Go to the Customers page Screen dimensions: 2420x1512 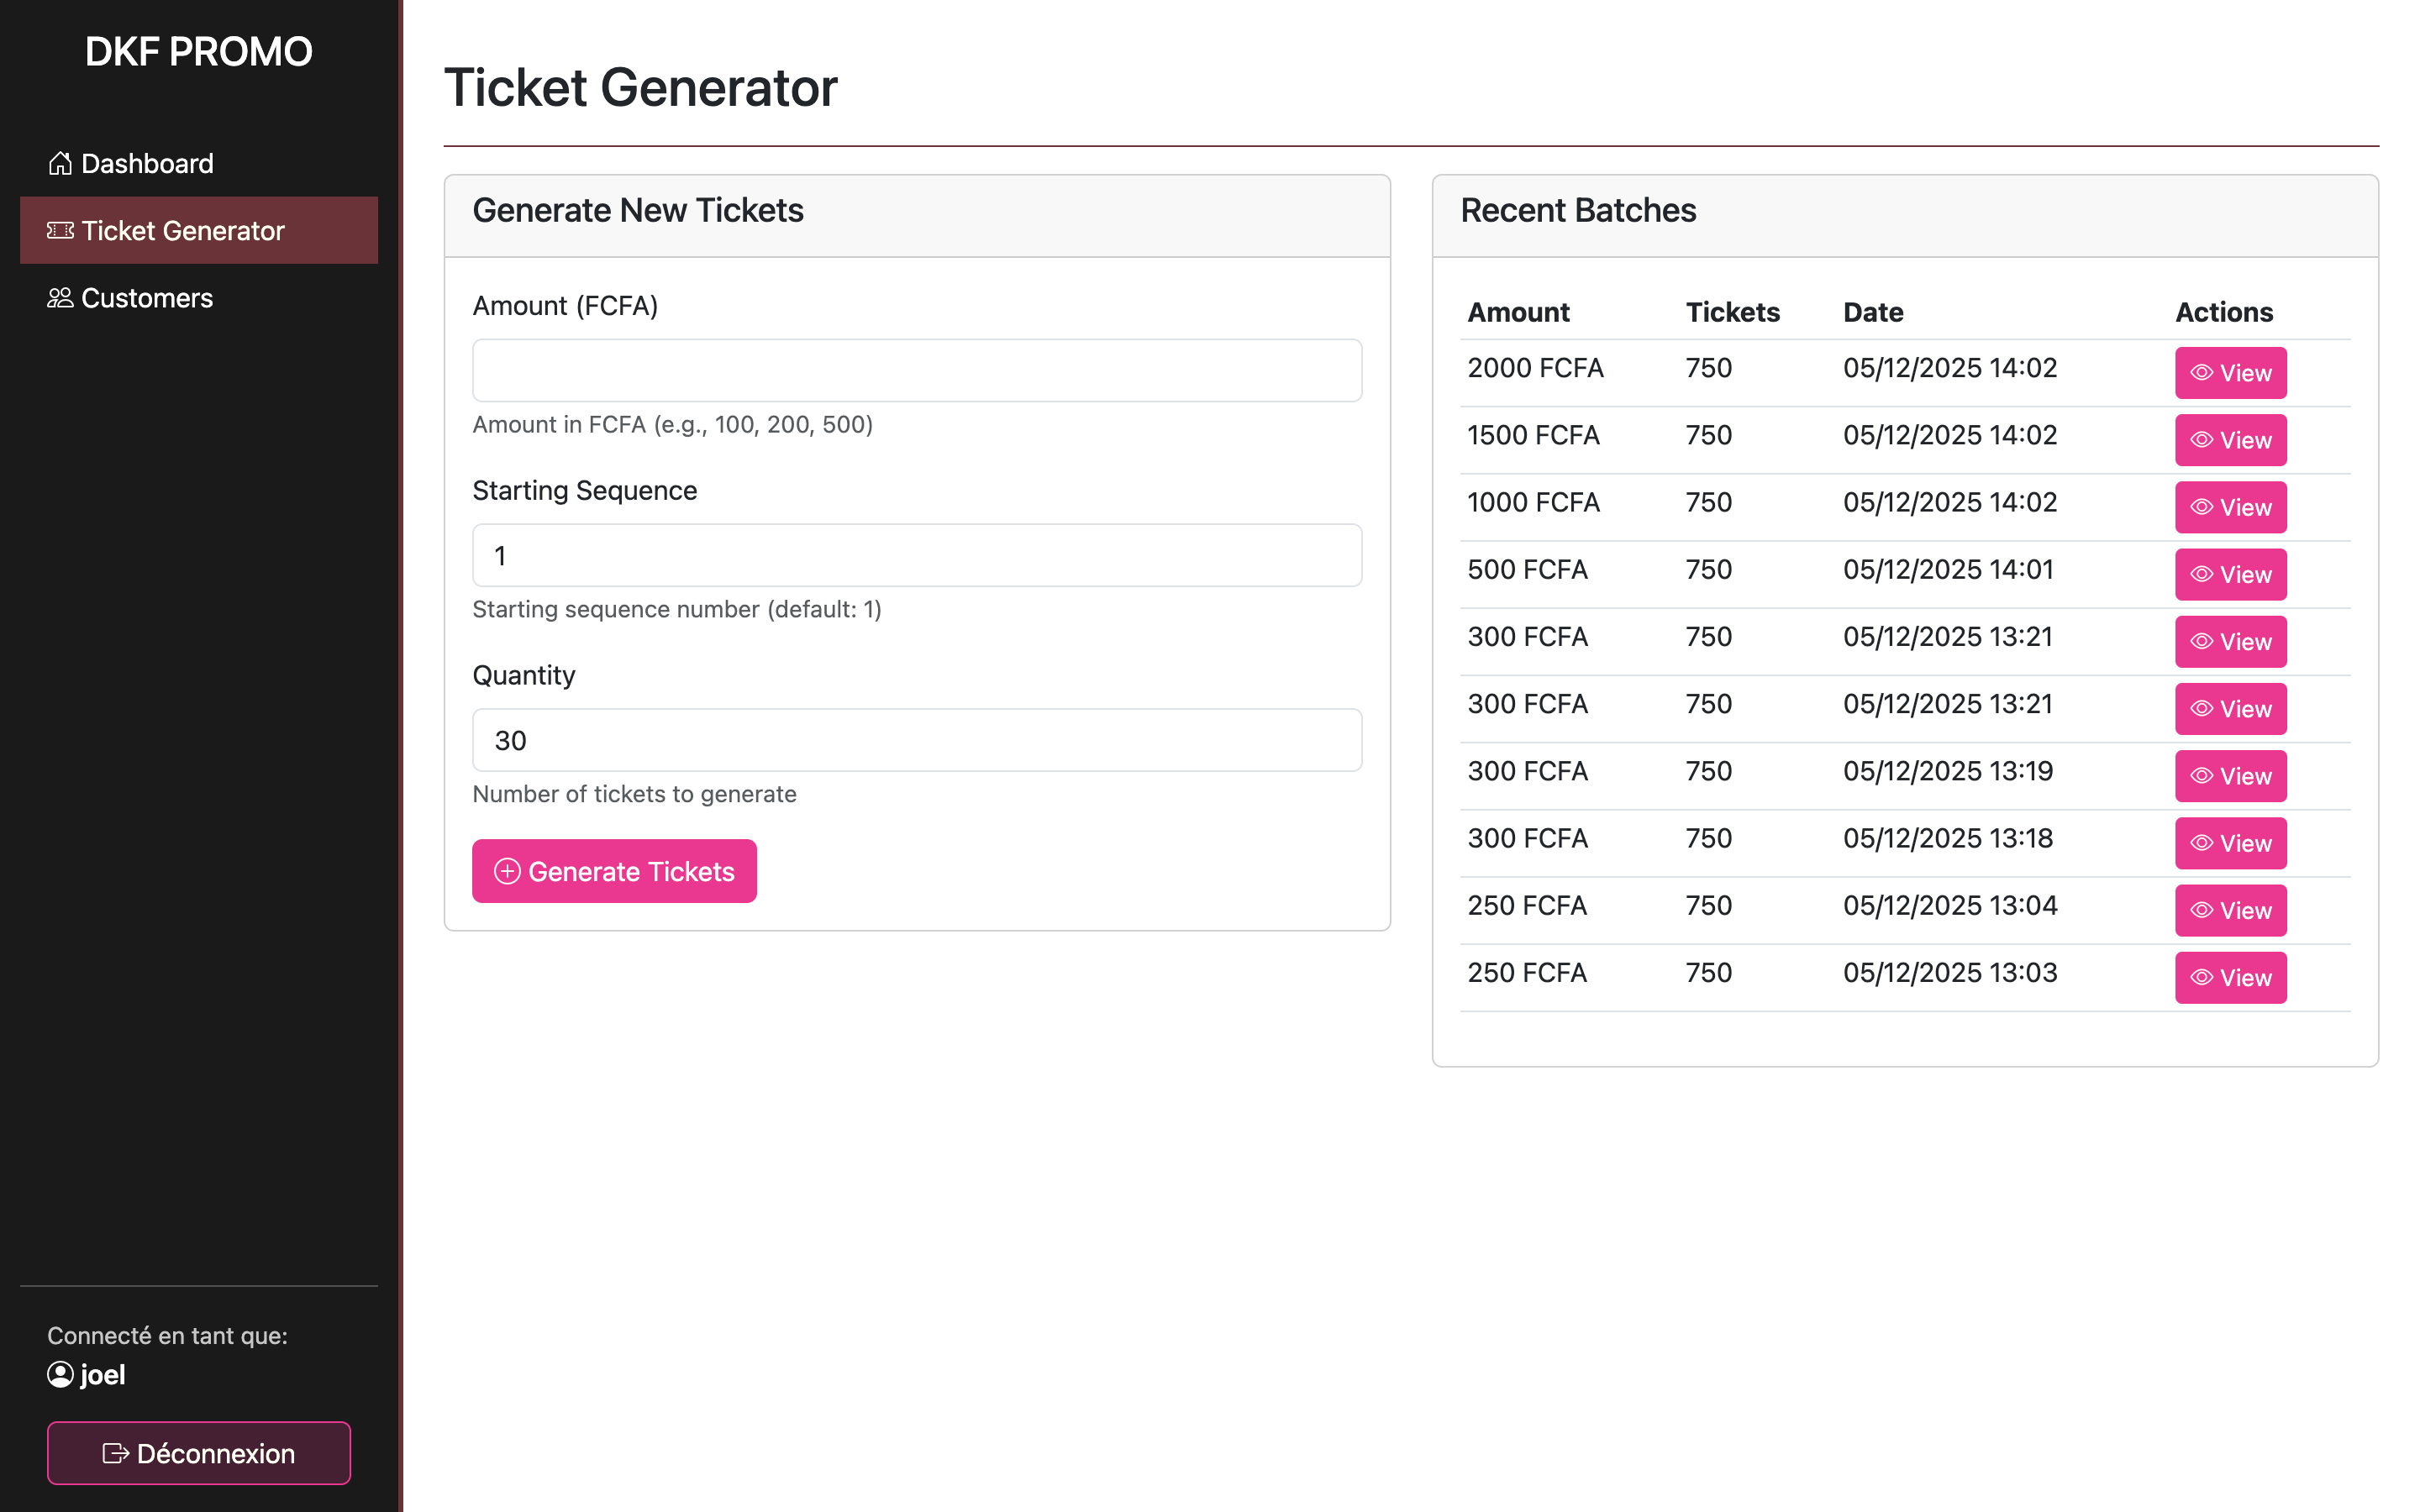[147, 298]
